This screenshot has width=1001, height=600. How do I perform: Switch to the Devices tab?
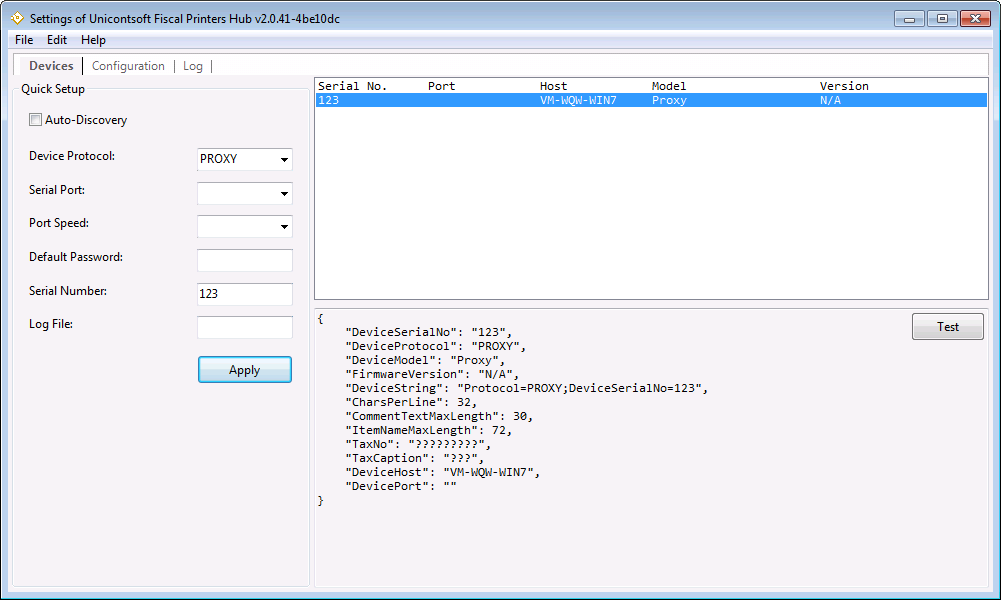(51, 66)
